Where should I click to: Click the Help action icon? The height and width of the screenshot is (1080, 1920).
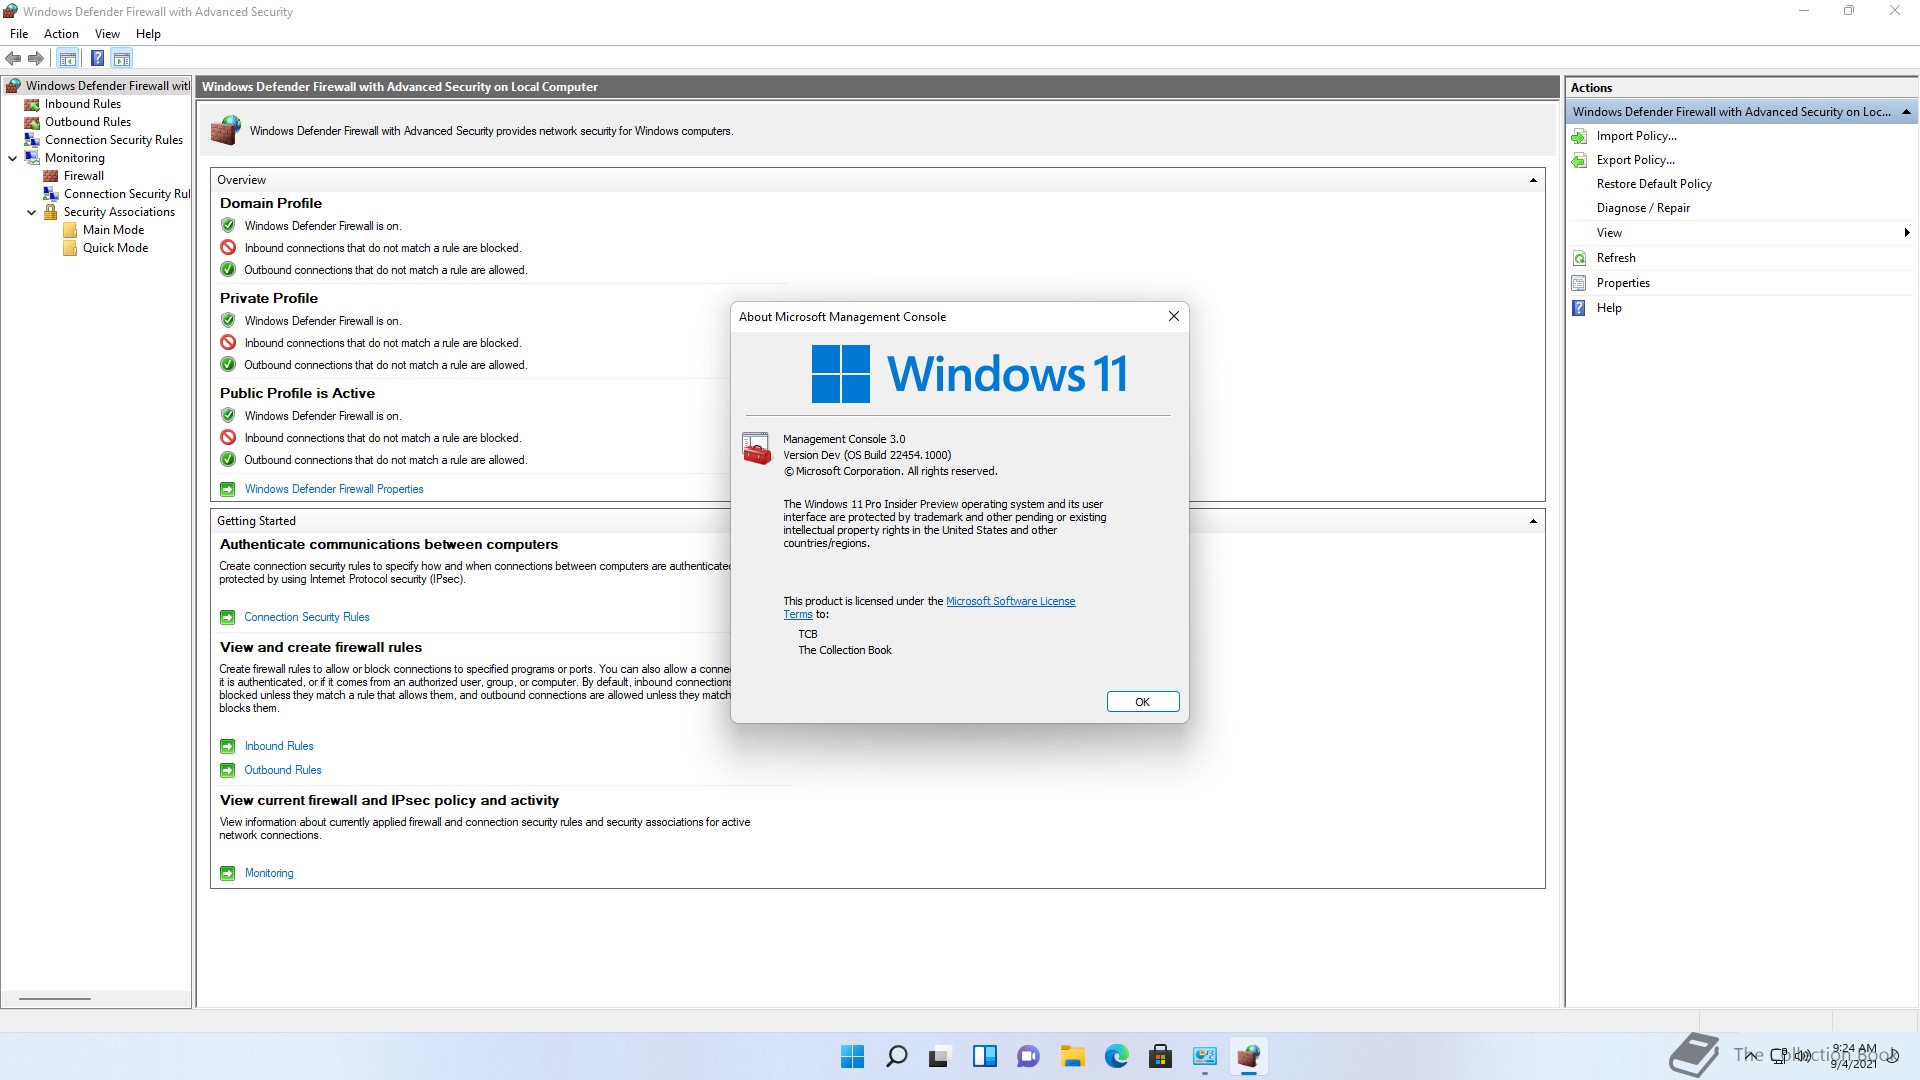pos(1579,308)
